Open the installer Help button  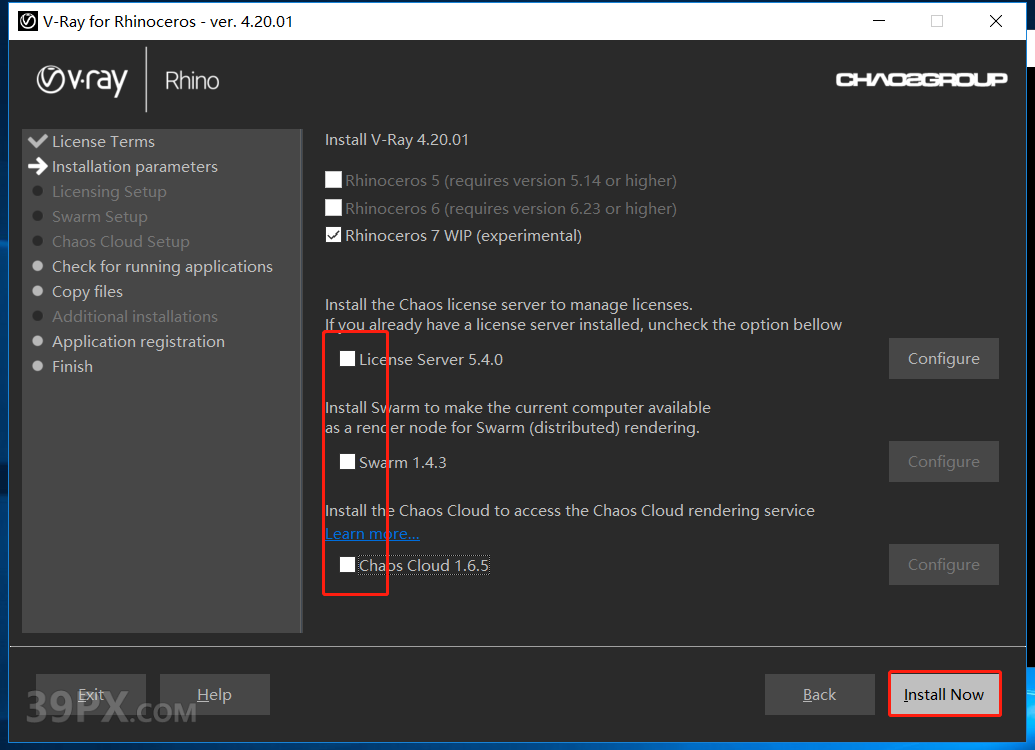[x=214, y=695]
